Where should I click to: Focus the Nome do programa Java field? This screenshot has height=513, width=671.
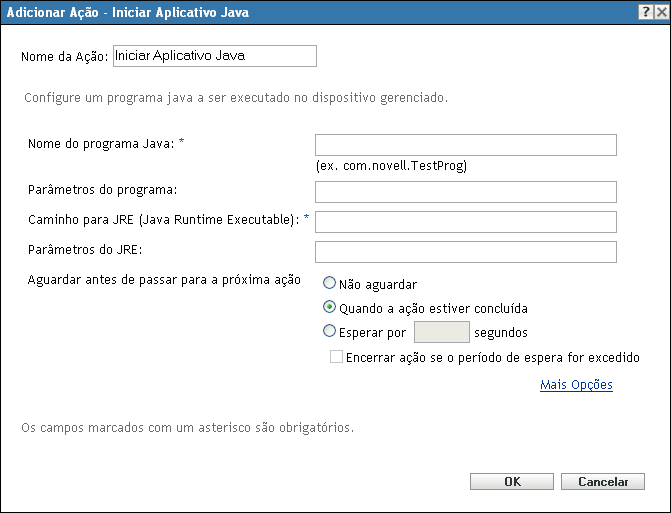click(x=465, y=145)
